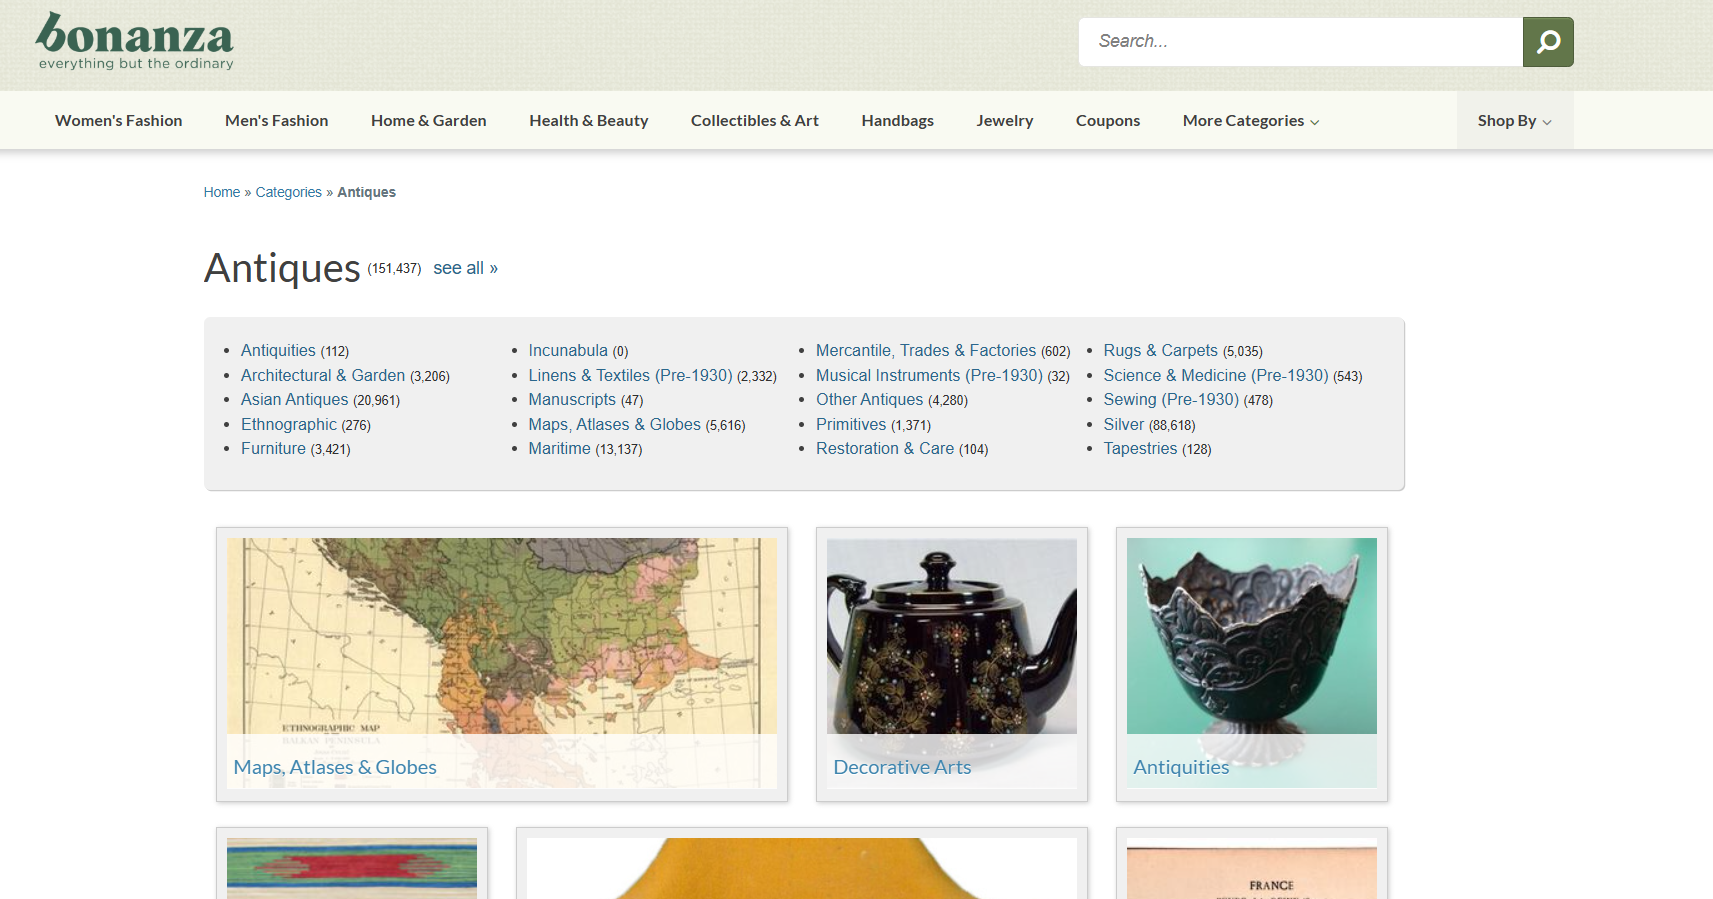Open Home & Garden menu
The width and height of the screenshot is (1713, 899).
(429, 121)
